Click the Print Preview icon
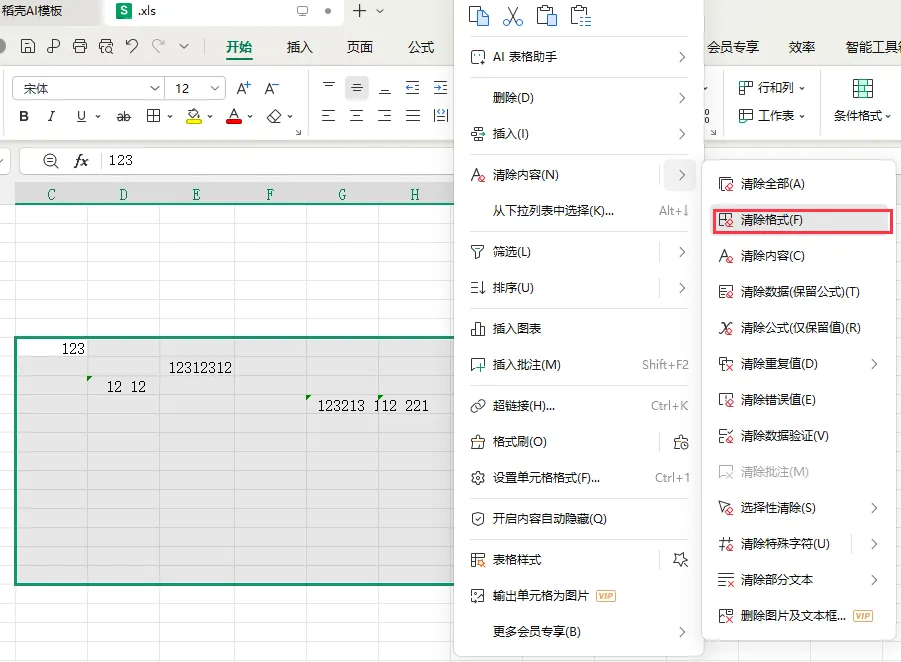Screen dimensions: 901x662 [106, 46]
